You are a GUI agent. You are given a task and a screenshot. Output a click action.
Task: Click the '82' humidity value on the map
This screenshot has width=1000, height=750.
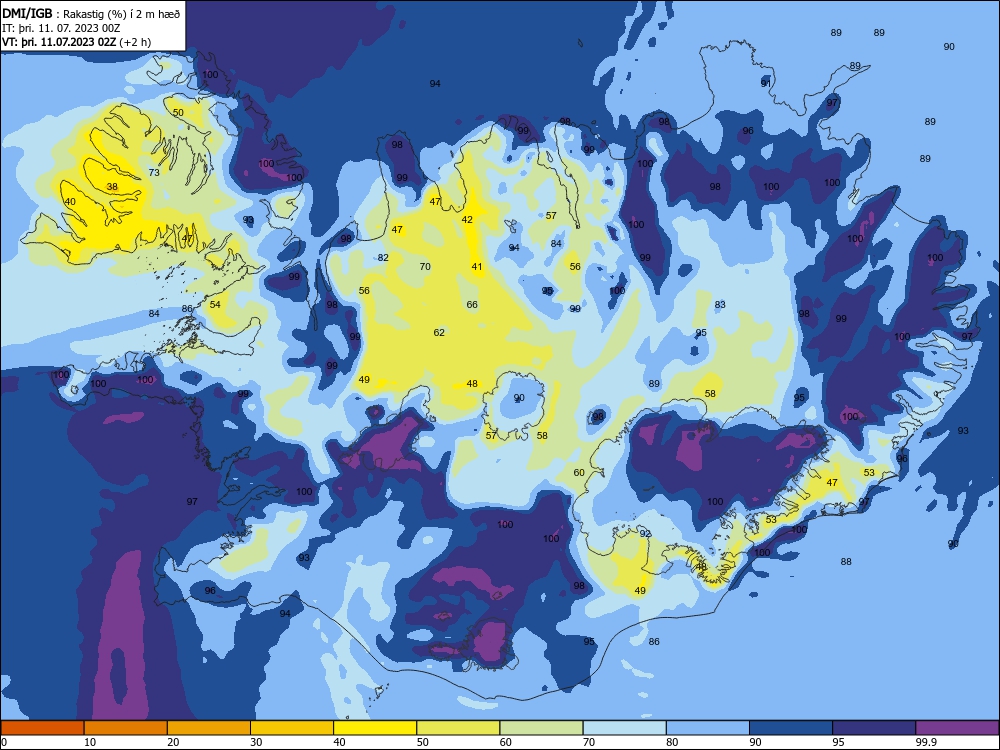point(383,258)
